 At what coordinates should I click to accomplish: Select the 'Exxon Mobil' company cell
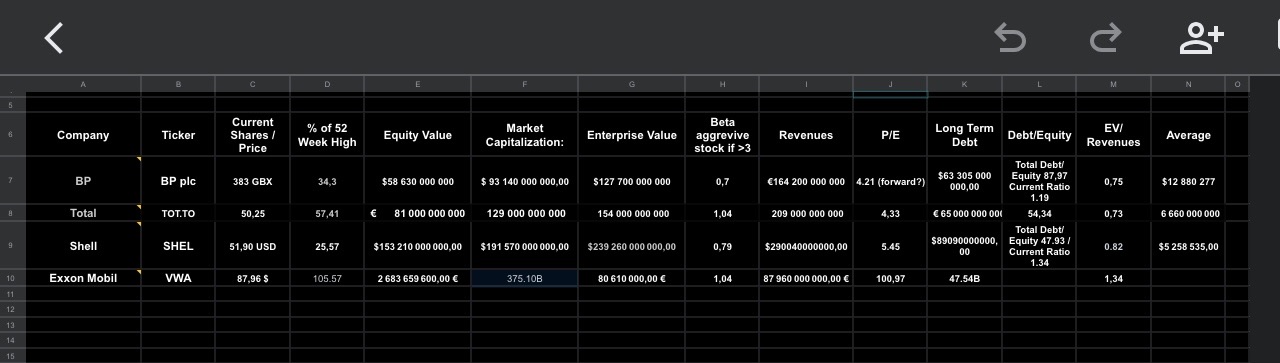click(x=83, y=279)
